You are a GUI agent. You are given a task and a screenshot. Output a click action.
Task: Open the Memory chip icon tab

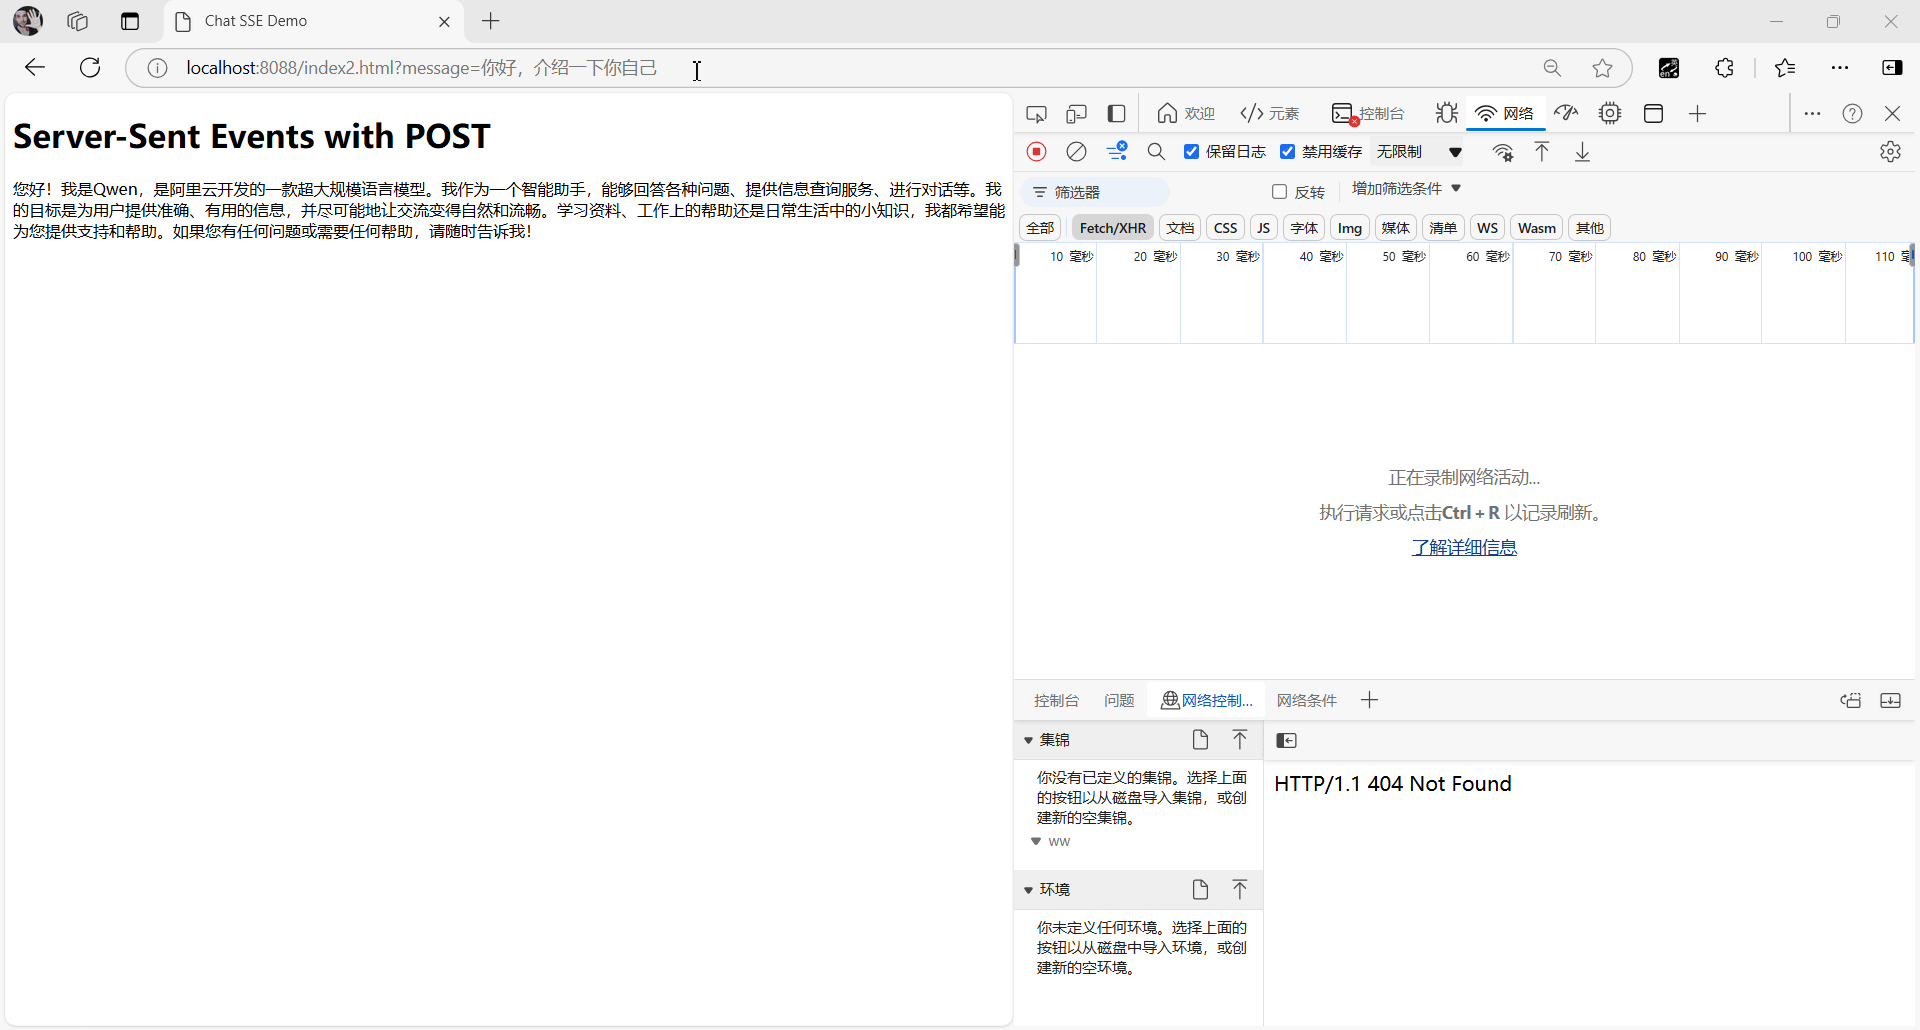[x=1610, y=114]
